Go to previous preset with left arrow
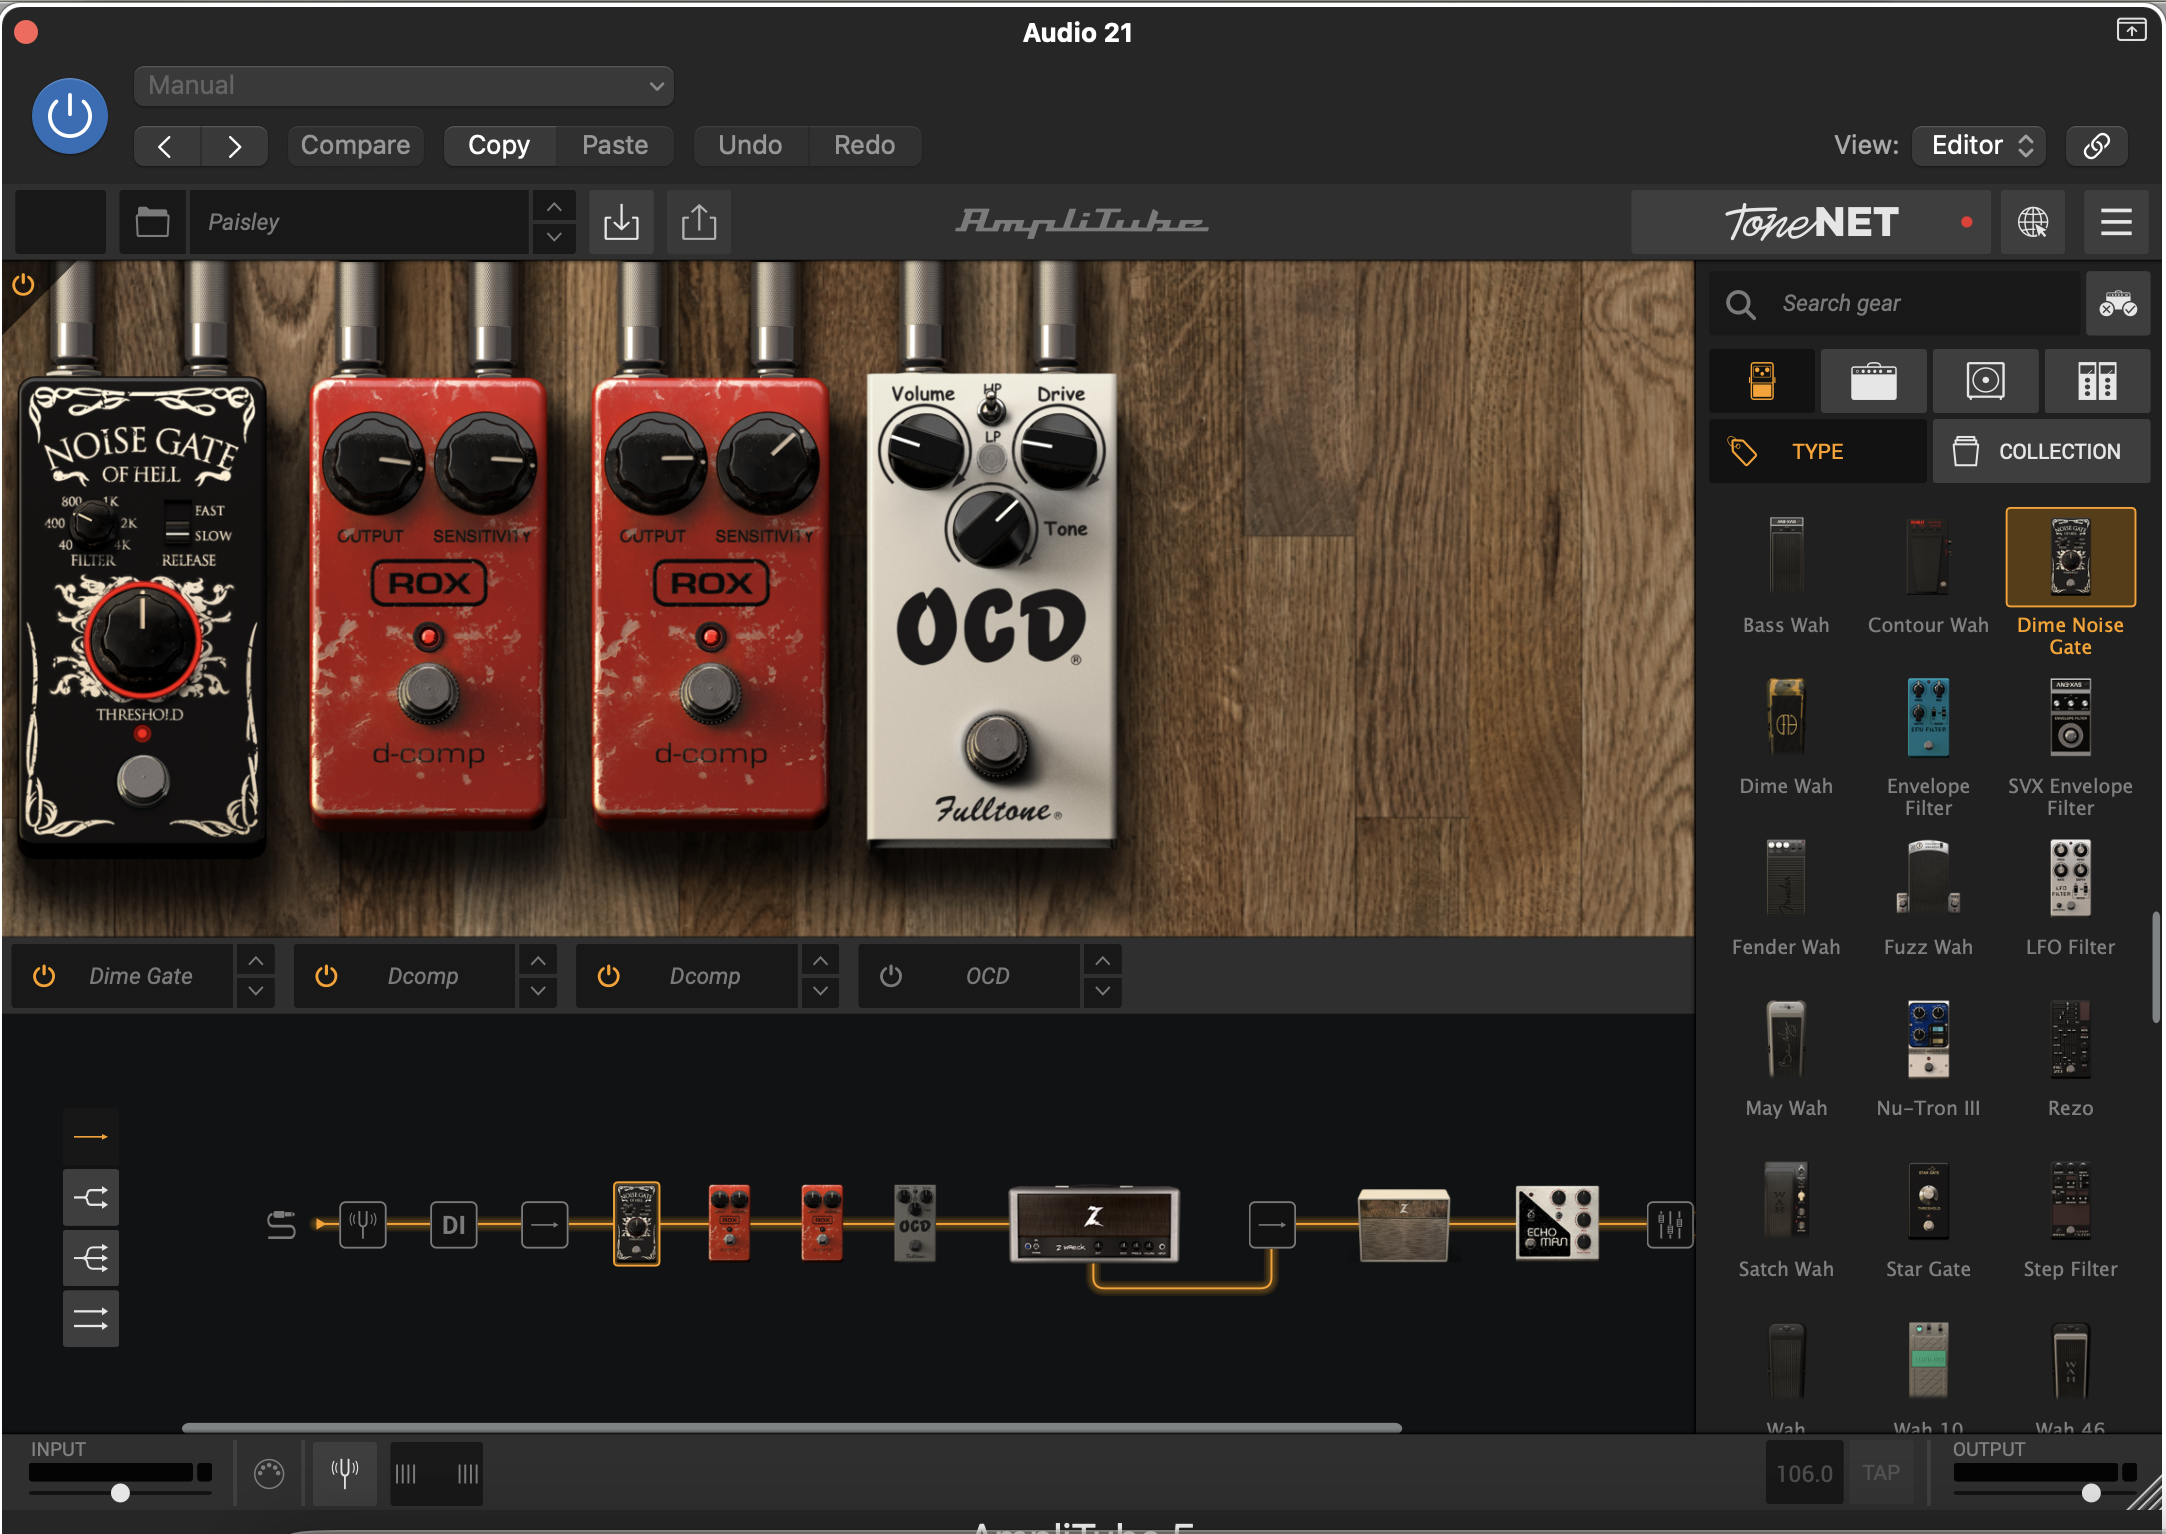This screenshot has width=2166, height=1534. click(x=167, y=146)
